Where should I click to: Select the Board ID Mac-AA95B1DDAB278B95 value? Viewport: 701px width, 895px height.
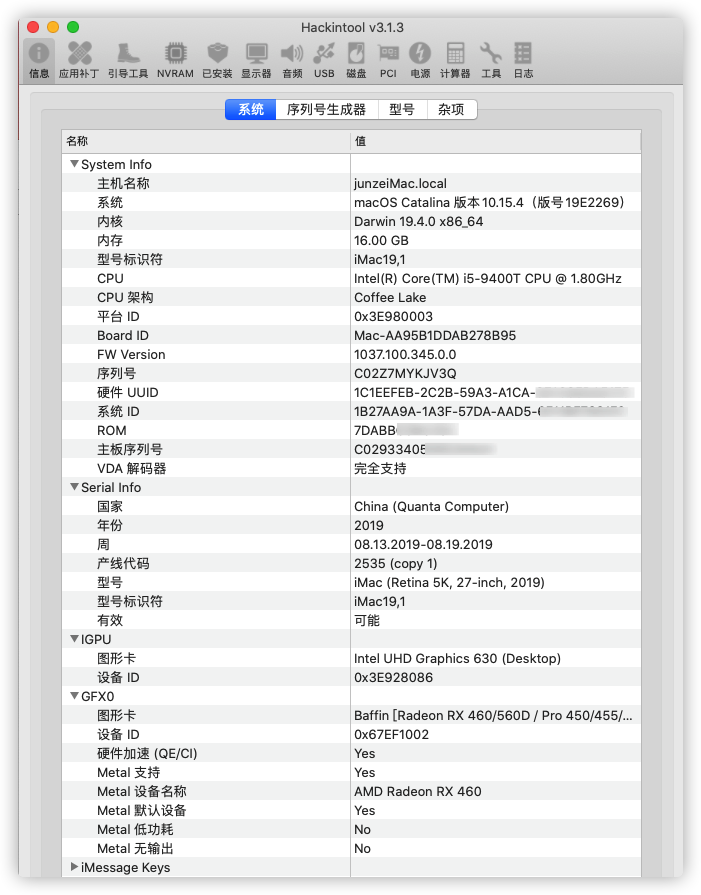click(435, 335)
